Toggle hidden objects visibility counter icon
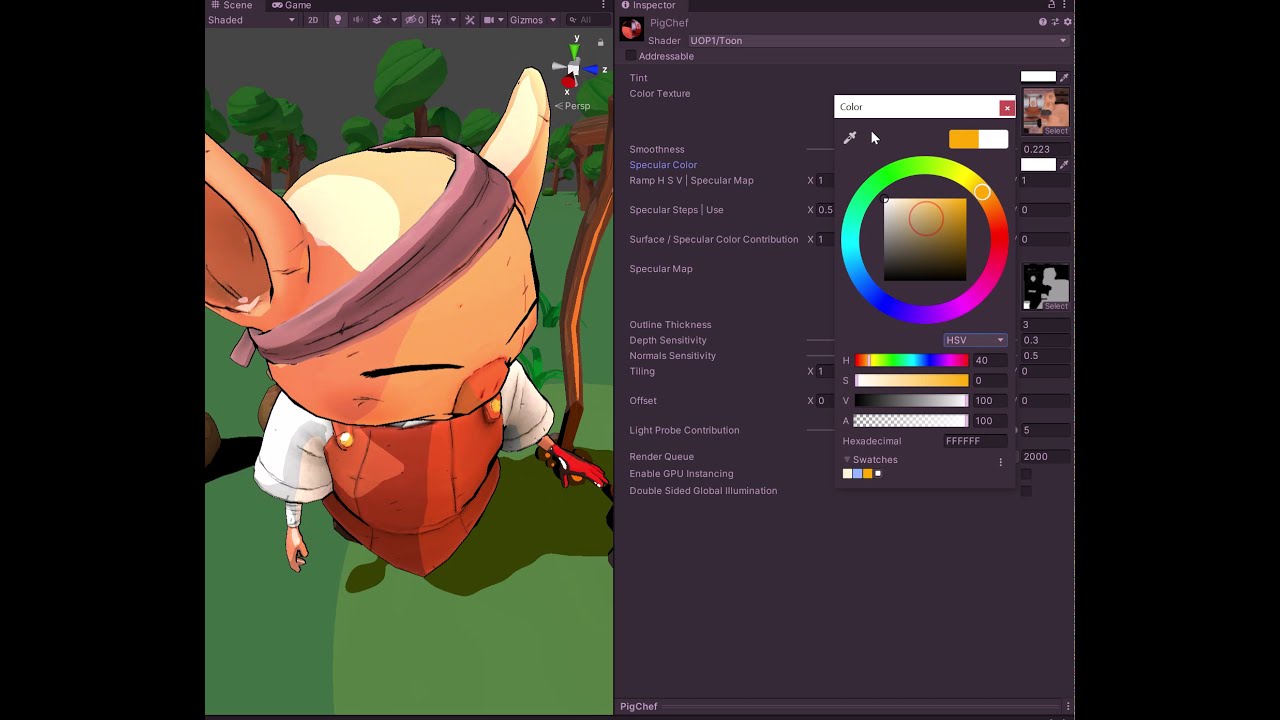The height and width of the screenshot is (720, 1280). click(414, 20)
